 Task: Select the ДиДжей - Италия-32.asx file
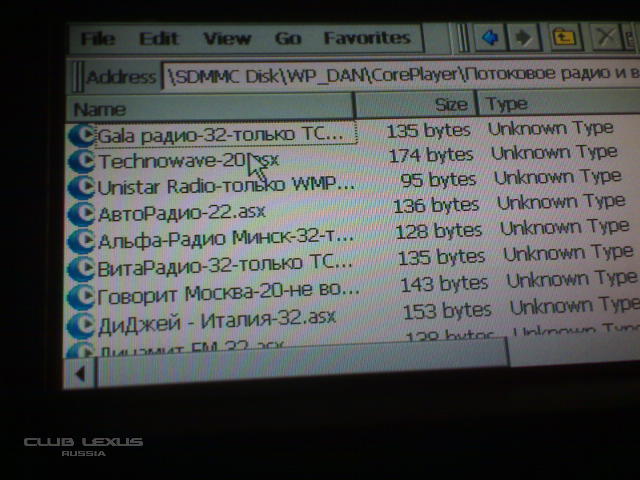pyautogui.click(x=216, y=321)
